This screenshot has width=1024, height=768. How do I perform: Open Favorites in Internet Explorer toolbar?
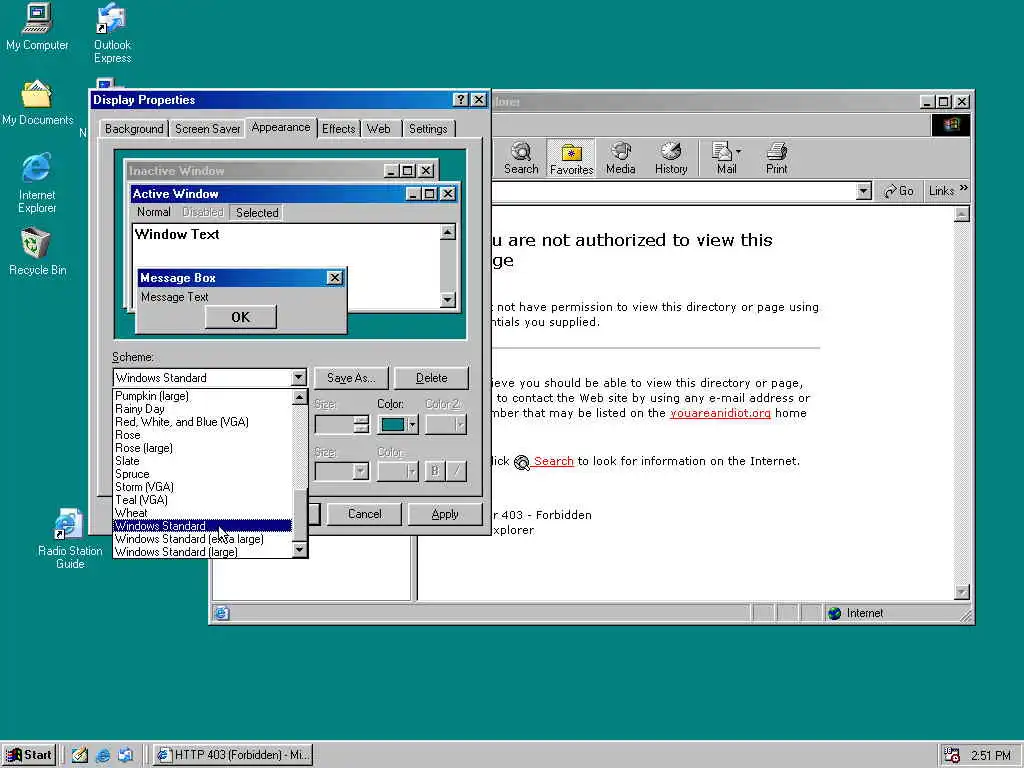coord(571,158)
